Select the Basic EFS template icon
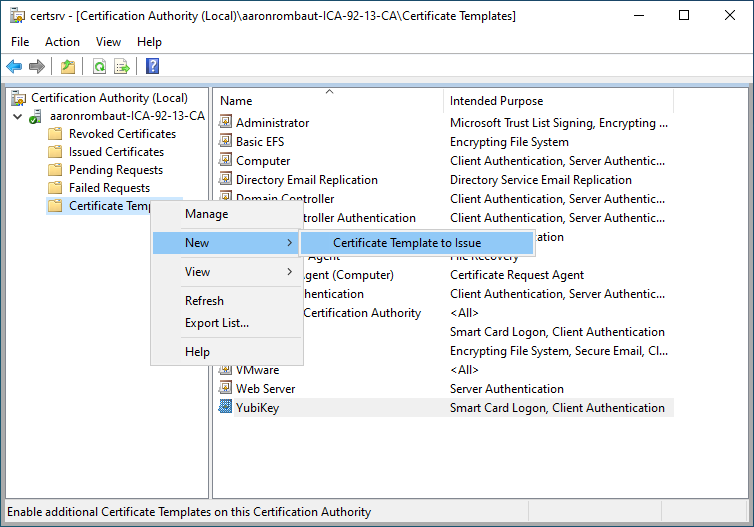Image resolution: width=754 pixels, height=527 pixels. click(x=226, y=142)
